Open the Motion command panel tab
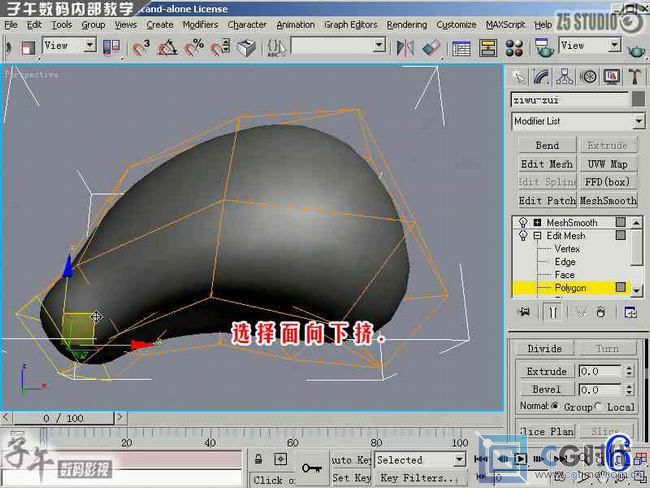Image resolution: width=650 pixels, height=488 pixels. 588,77
